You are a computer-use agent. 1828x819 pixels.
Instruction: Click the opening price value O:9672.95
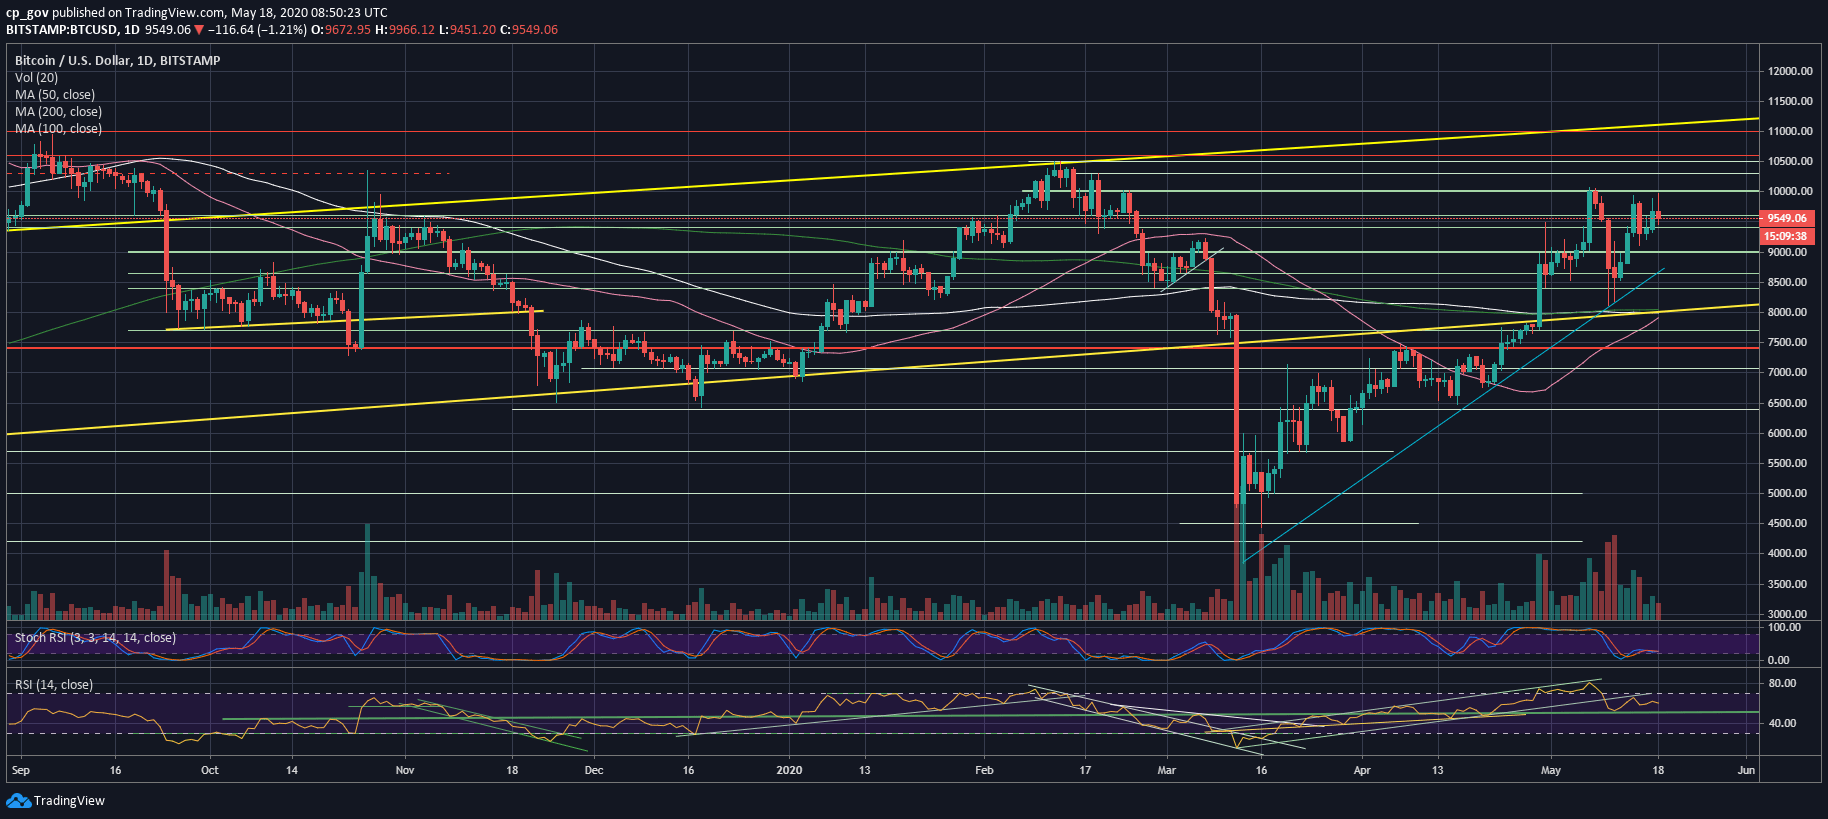[341, 29]
